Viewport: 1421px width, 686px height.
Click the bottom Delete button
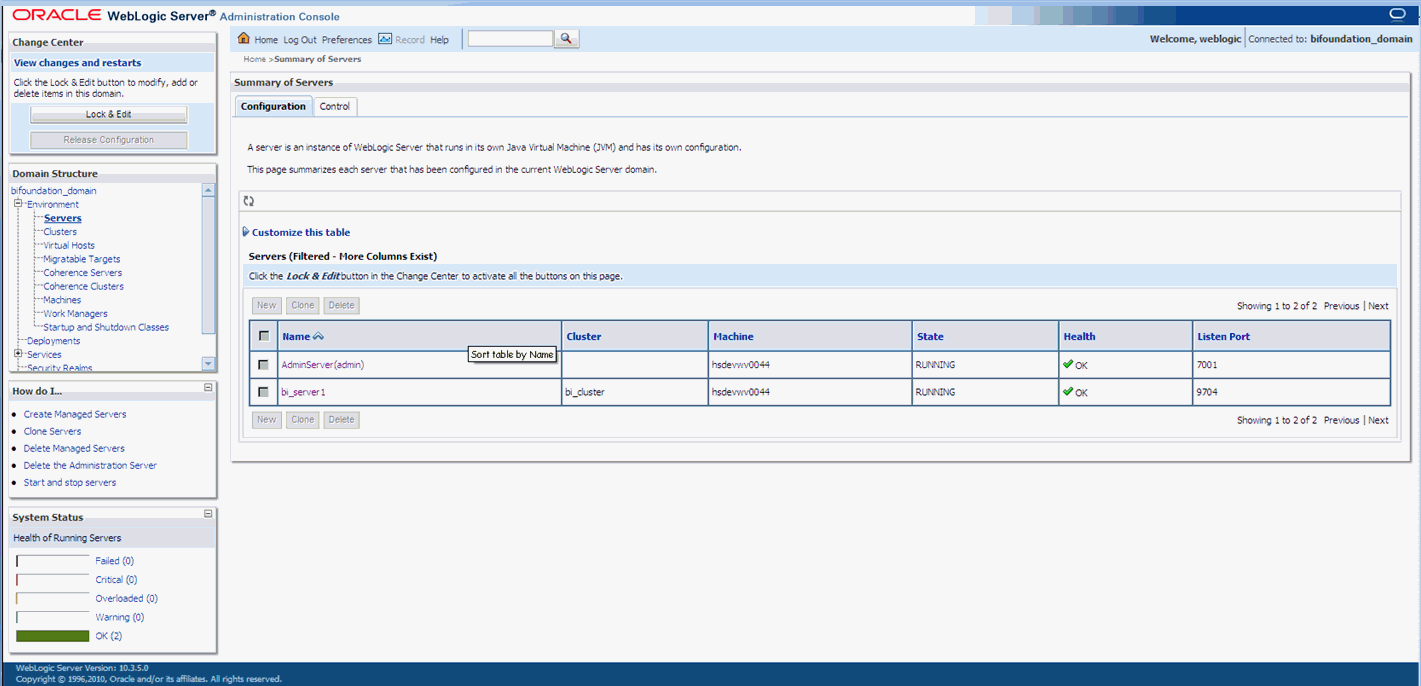[341, 419]
